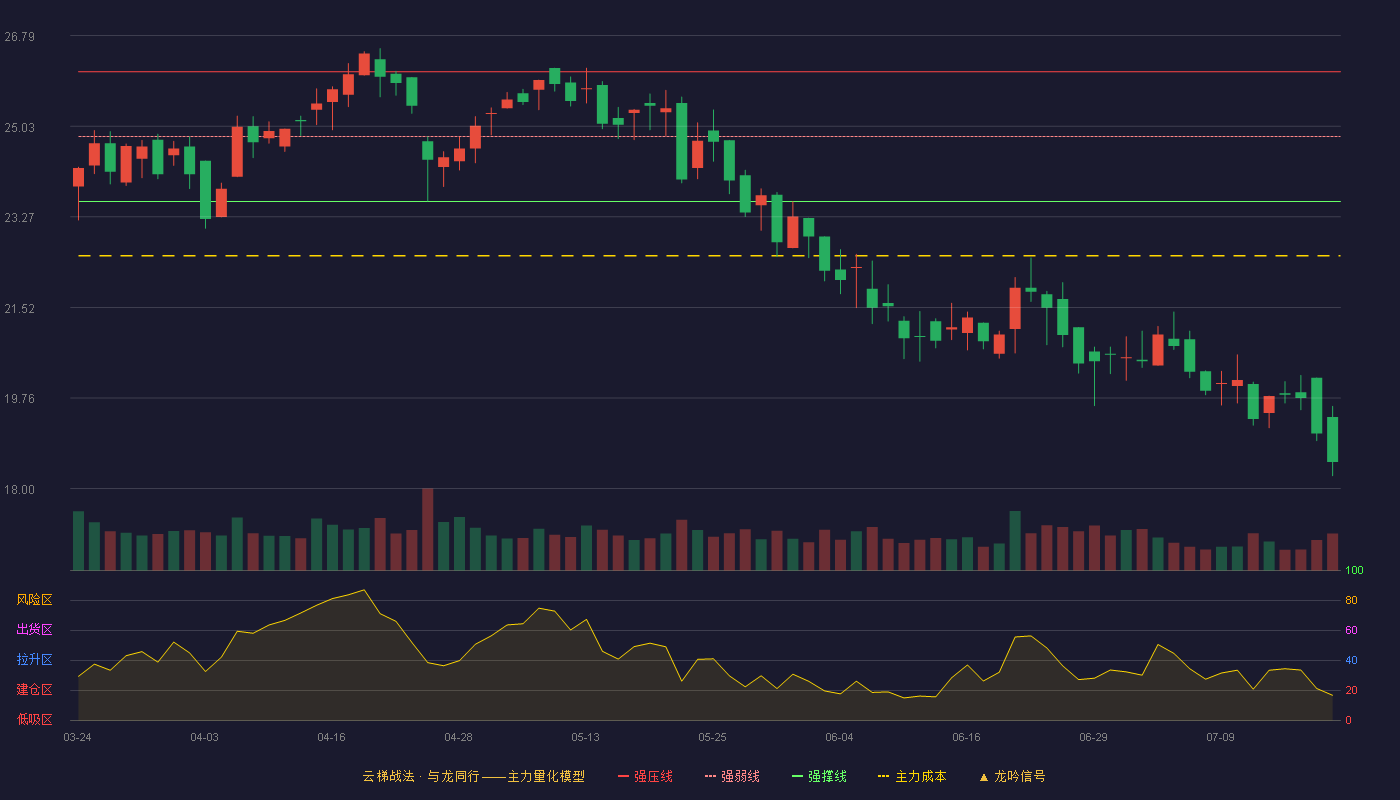Click the 03-24 date axis label
This screenshot has width=1400, height=800.
click(77, 737)
